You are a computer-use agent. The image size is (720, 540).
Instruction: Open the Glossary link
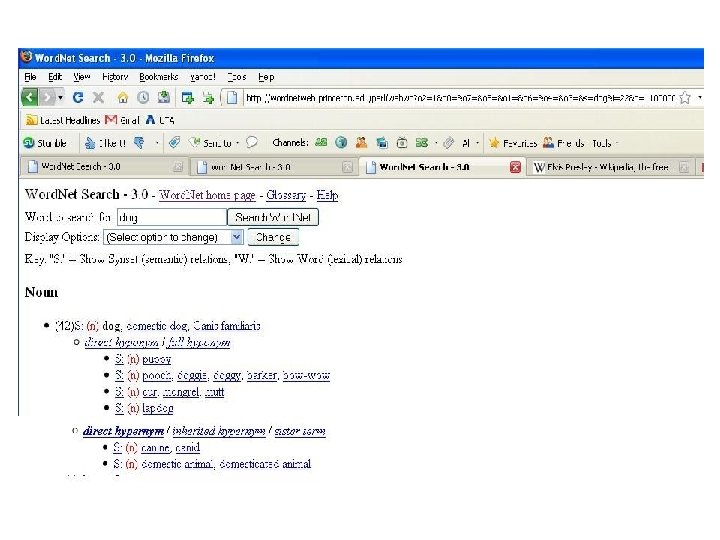click(286, 195)
